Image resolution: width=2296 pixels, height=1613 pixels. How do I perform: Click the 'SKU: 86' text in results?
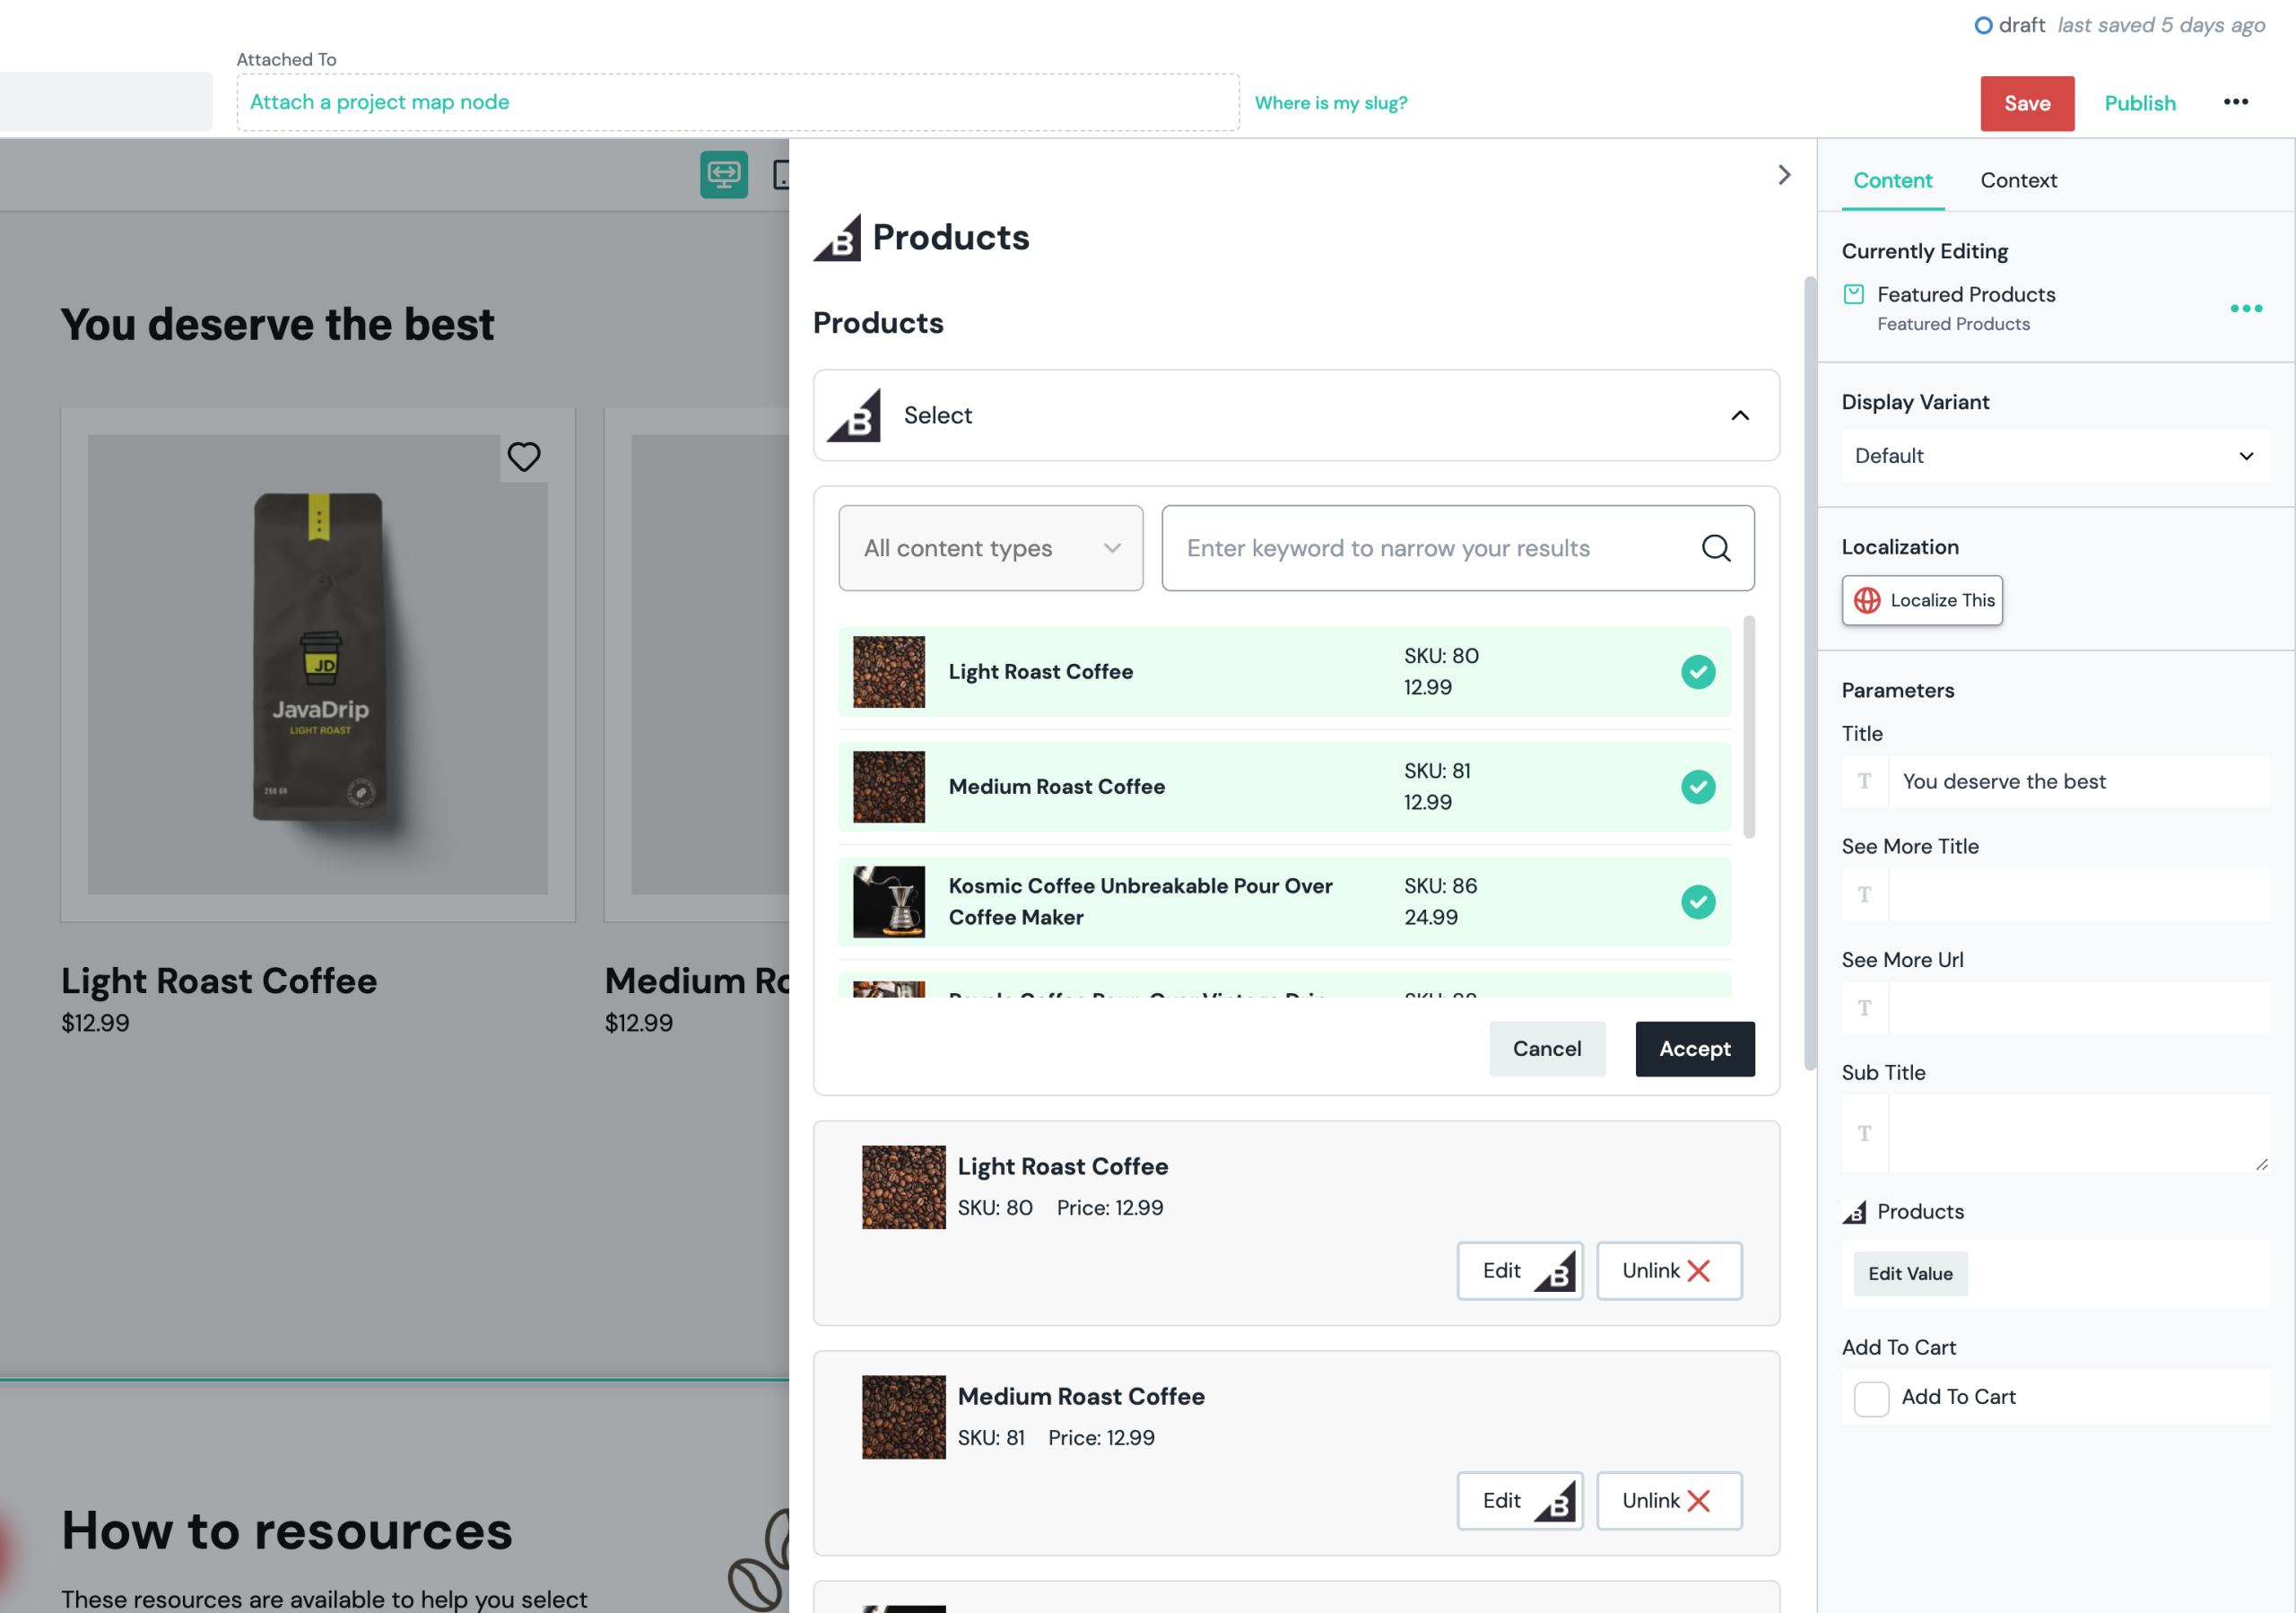click(1440, 886)
